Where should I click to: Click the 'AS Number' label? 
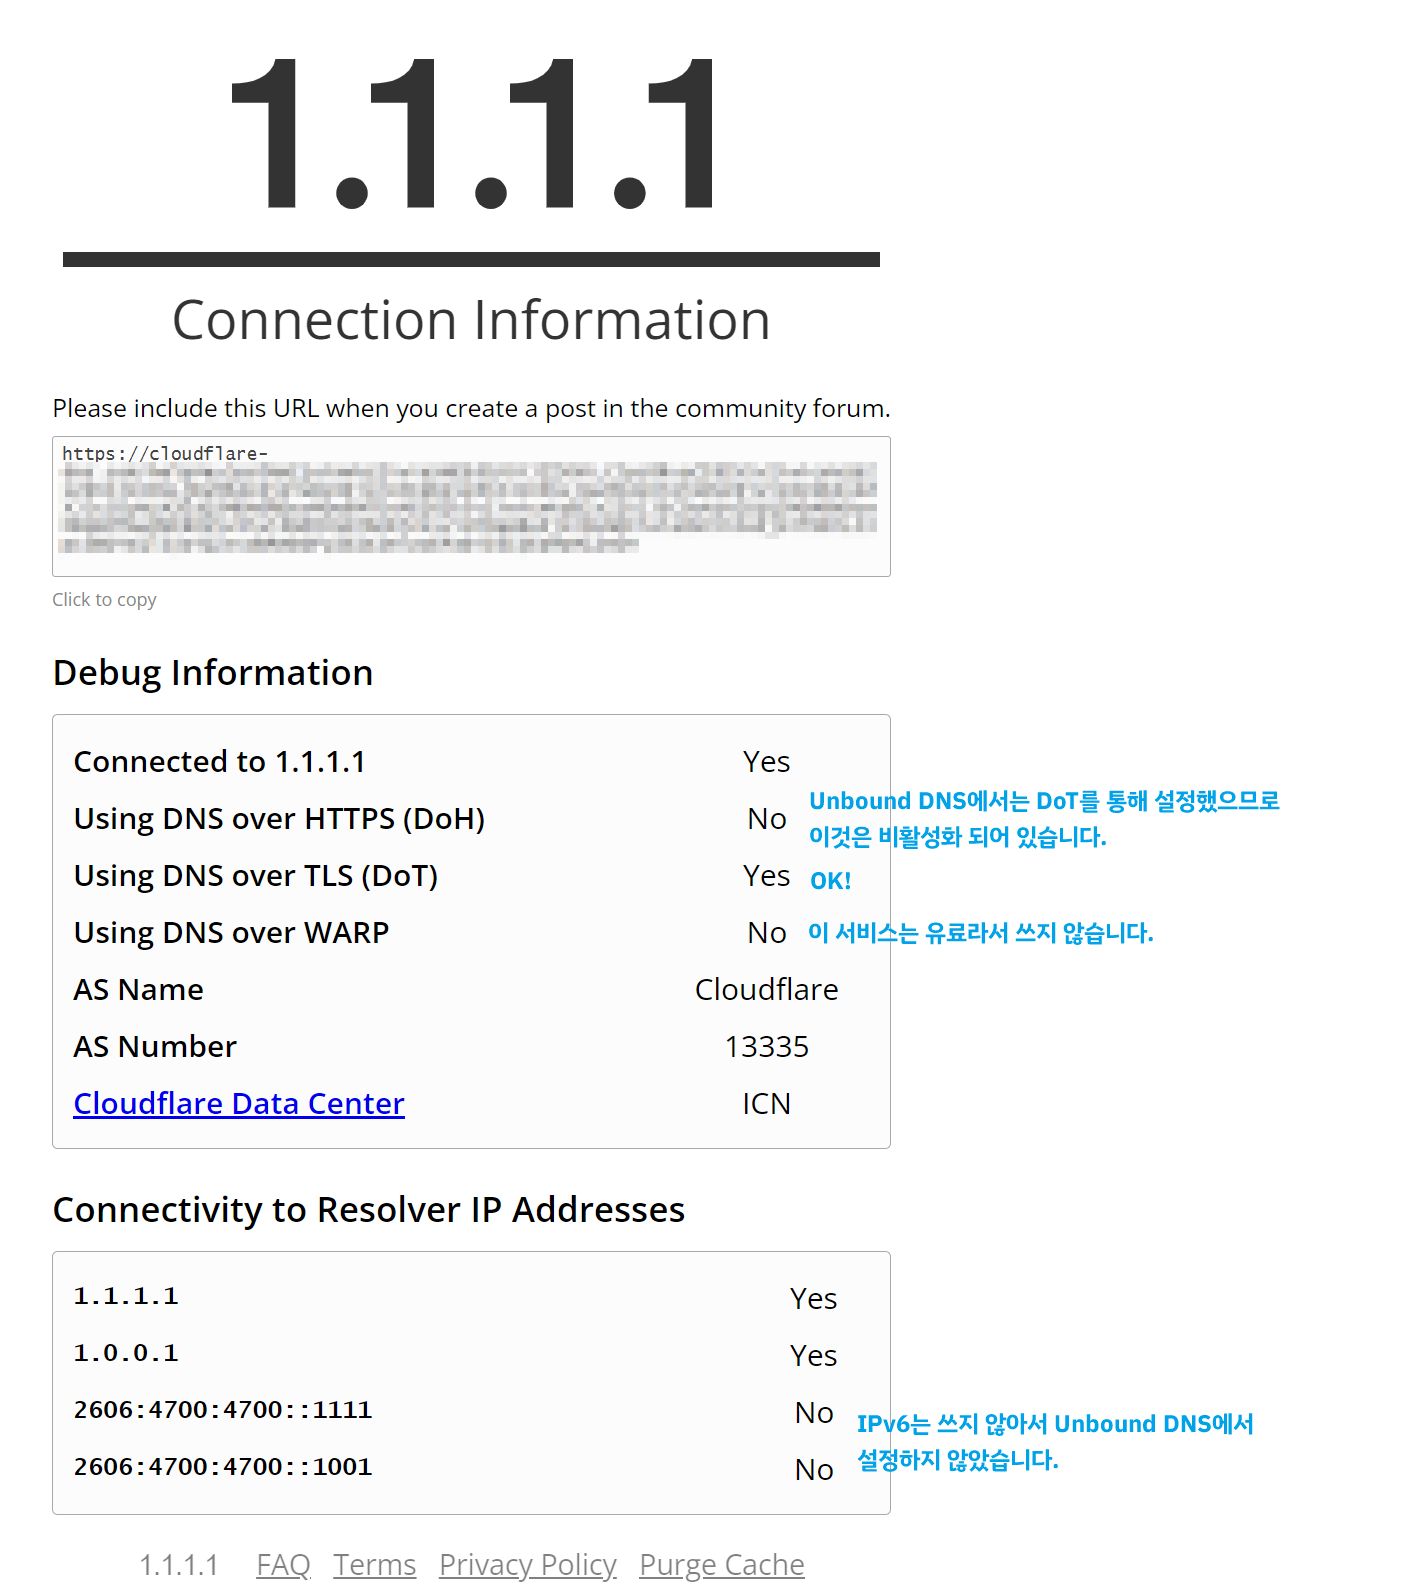pyautogui.click(x=155, y=1046)
